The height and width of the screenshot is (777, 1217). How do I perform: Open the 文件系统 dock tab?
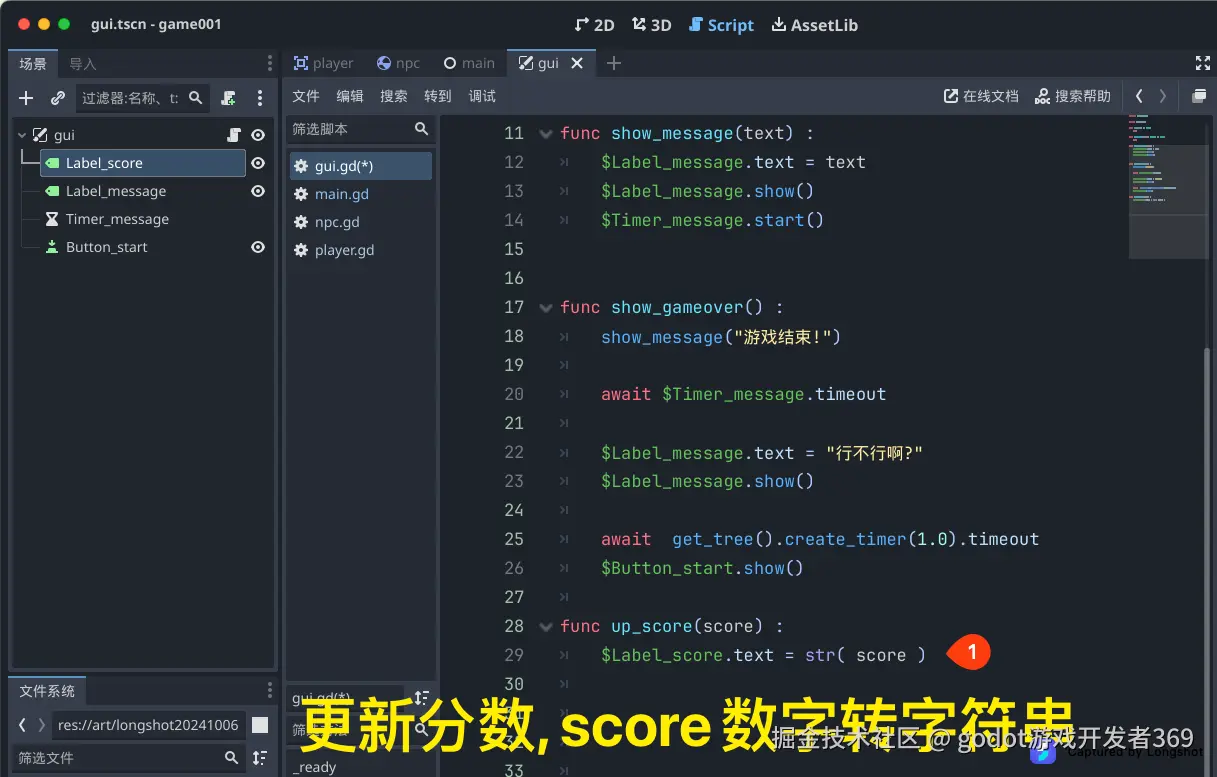47,691
